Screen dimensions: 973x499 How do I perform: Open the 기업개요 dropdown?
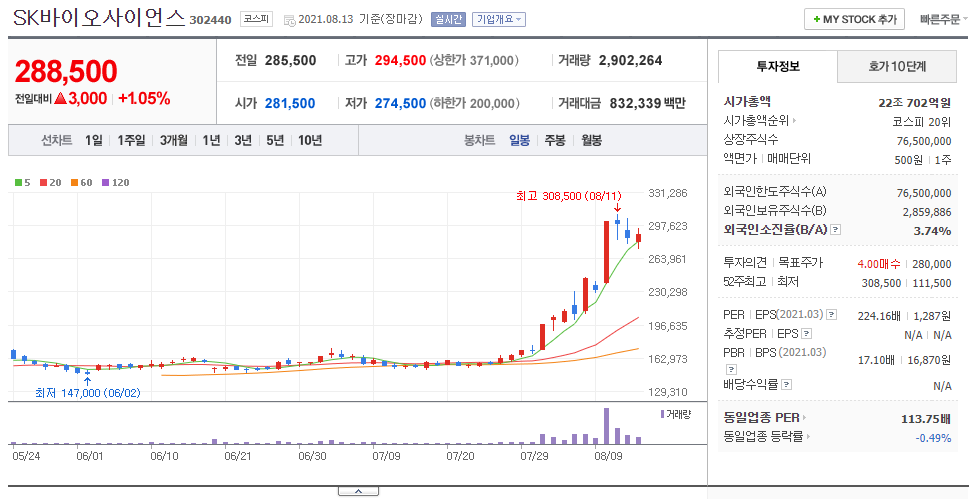point(498,19)
